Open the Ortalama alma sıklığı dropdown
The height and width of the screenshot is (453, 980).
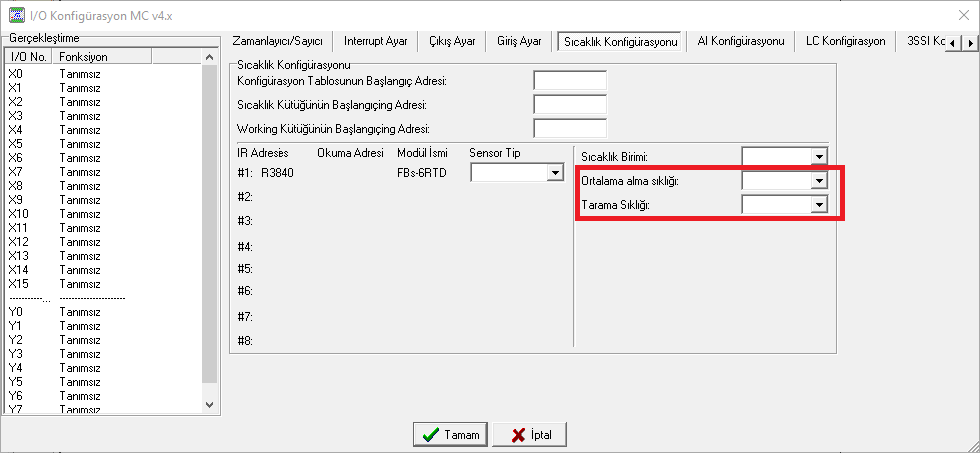click(819, 181)
